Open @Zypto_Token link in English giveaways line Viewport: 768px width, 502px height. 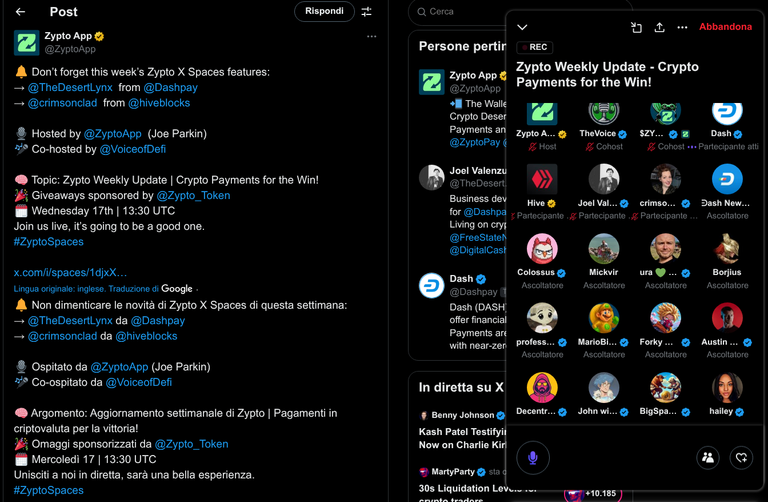[193, 195]
